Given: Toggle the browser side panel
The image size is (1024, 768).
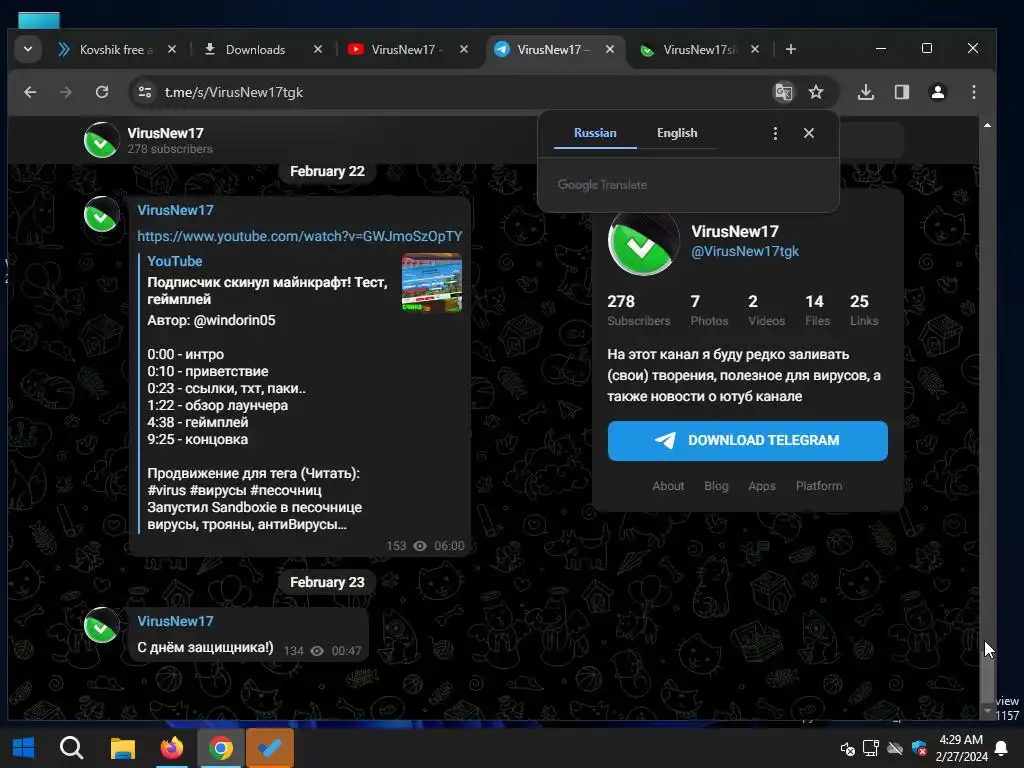Looking at the screenshot, I should (902, 92).
